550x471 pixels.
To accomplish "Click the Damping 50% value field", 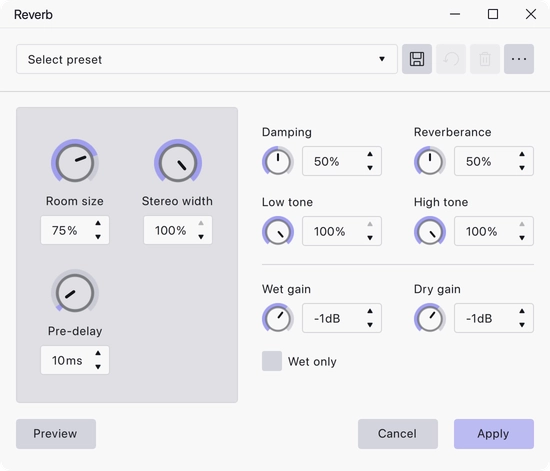I will (x=342, y=161).
